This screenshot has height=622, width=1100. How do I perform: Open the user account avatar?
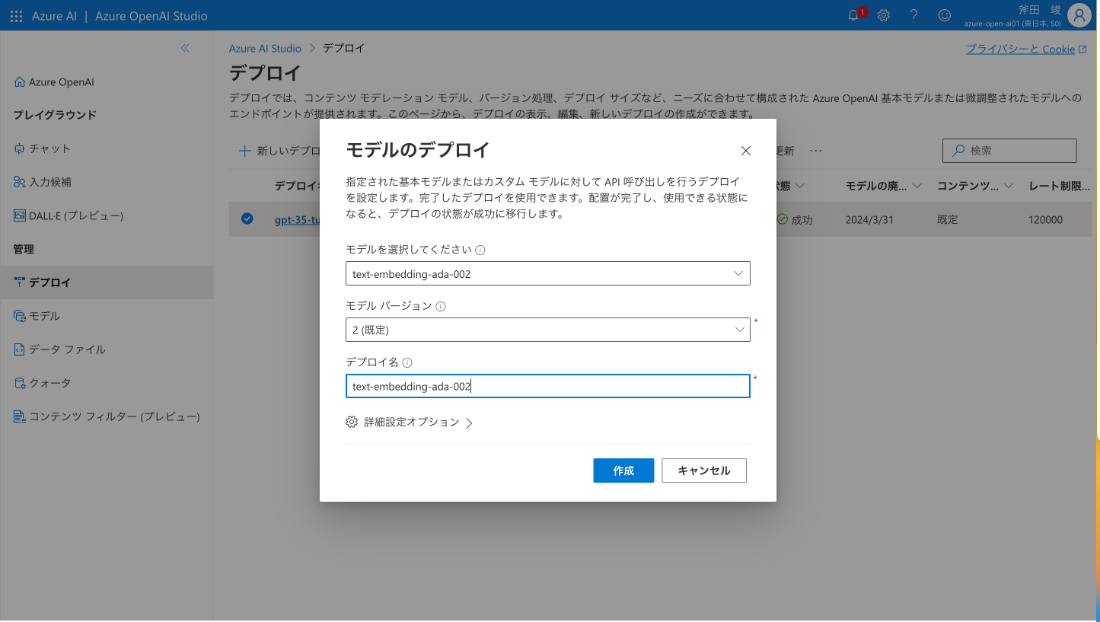(1078, 15)
